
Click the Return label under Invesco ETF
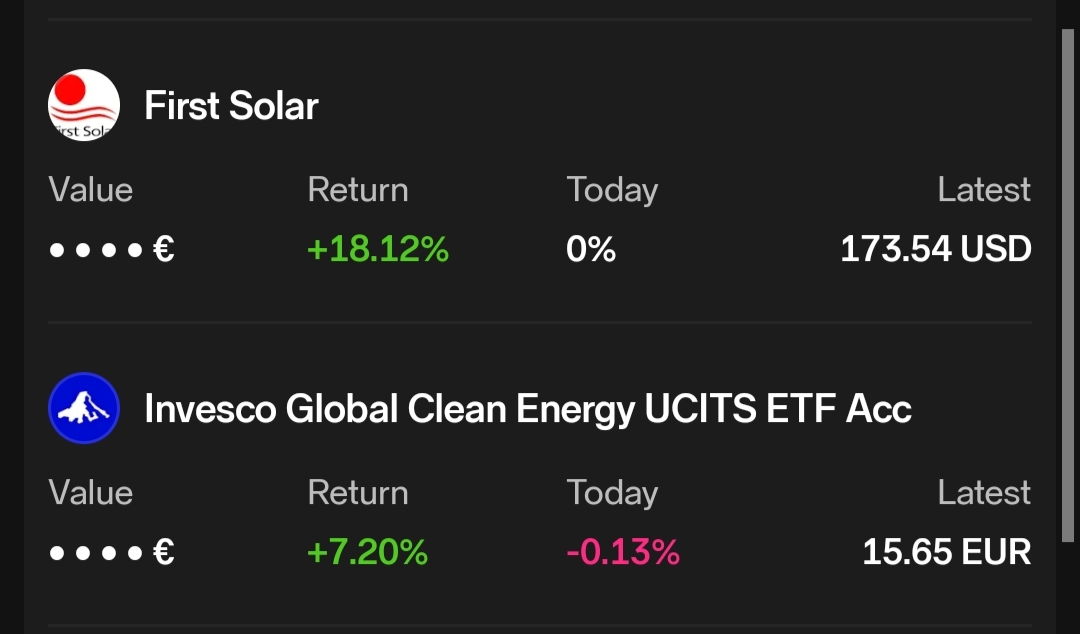pos(357,493)
